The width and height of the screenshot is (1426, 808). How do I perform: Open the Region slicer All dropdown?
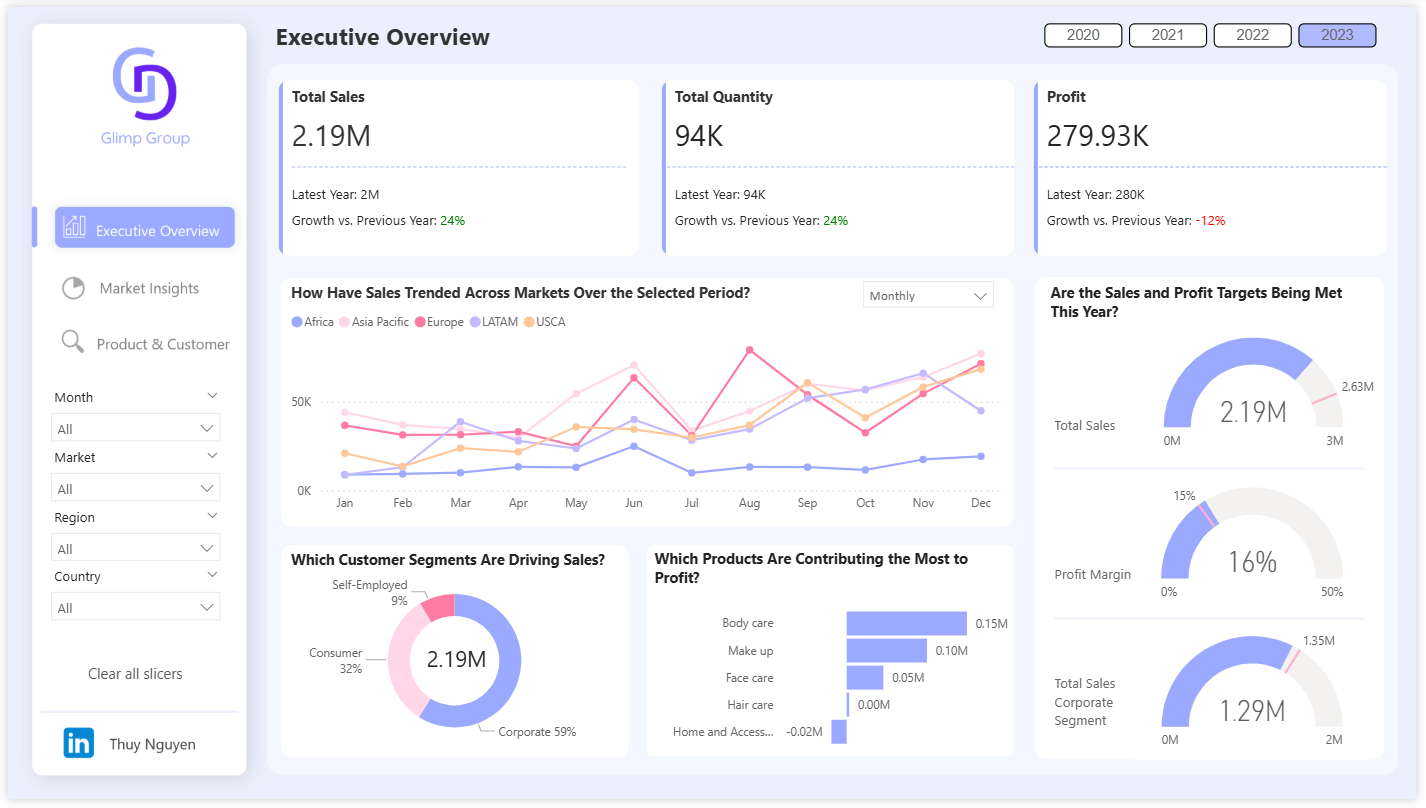[135, 548]
